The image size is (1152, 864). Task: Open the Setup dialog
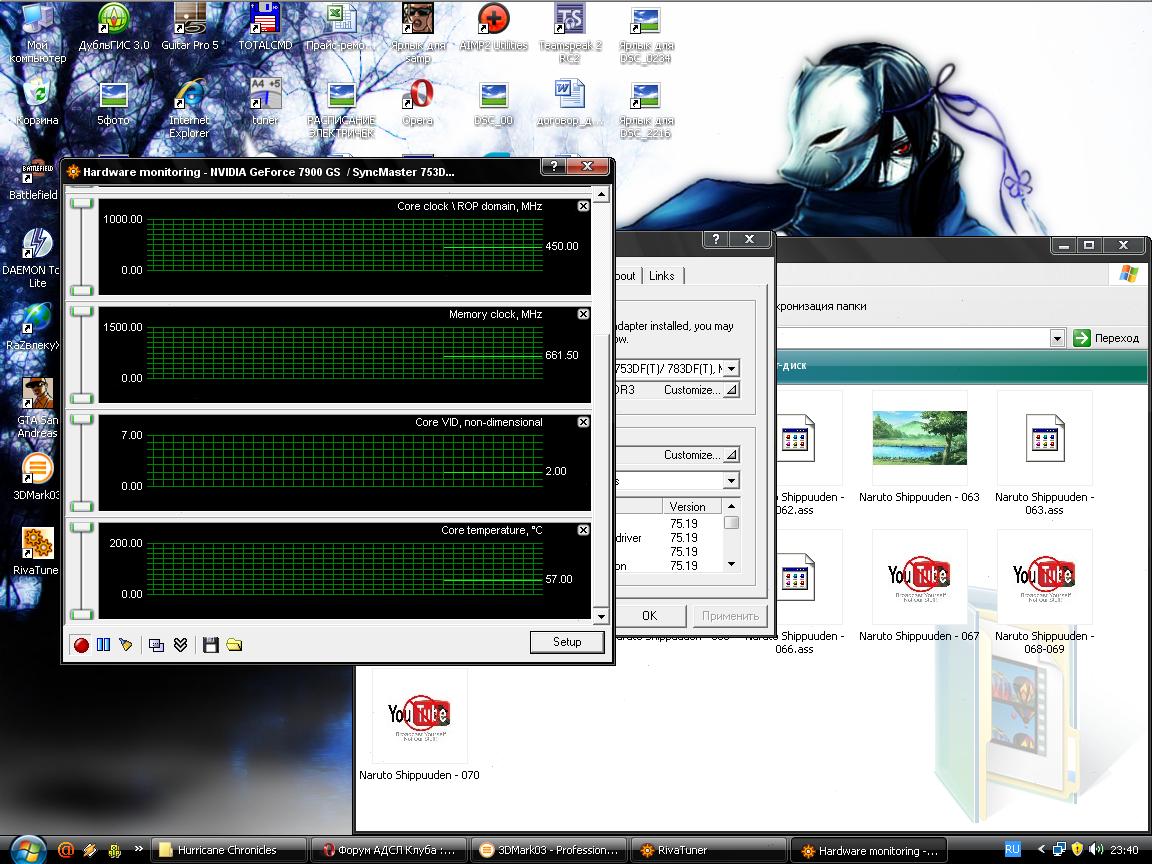[566, 642]
